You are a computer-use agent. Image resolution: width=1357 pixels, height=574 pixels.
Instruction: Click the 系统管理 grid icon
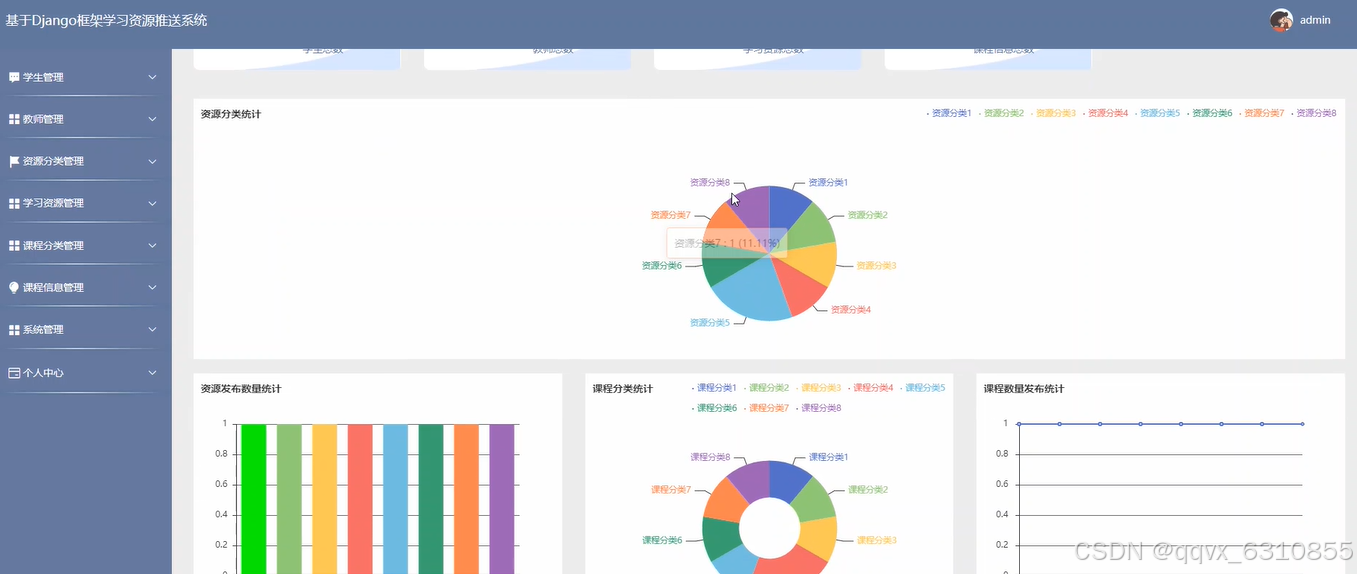(14, 329)
